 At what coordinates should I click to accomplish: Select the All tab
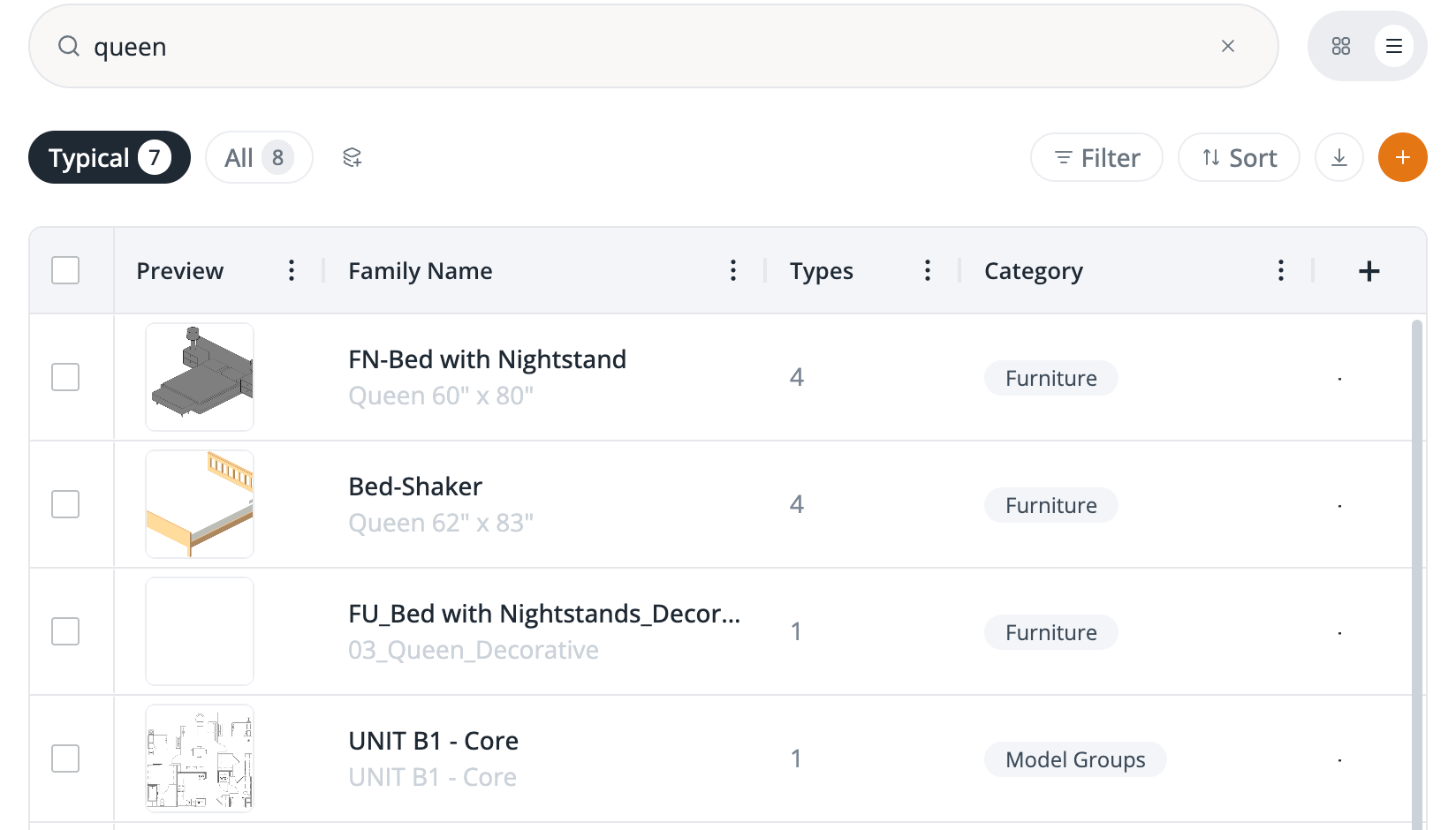pos(259,158)
